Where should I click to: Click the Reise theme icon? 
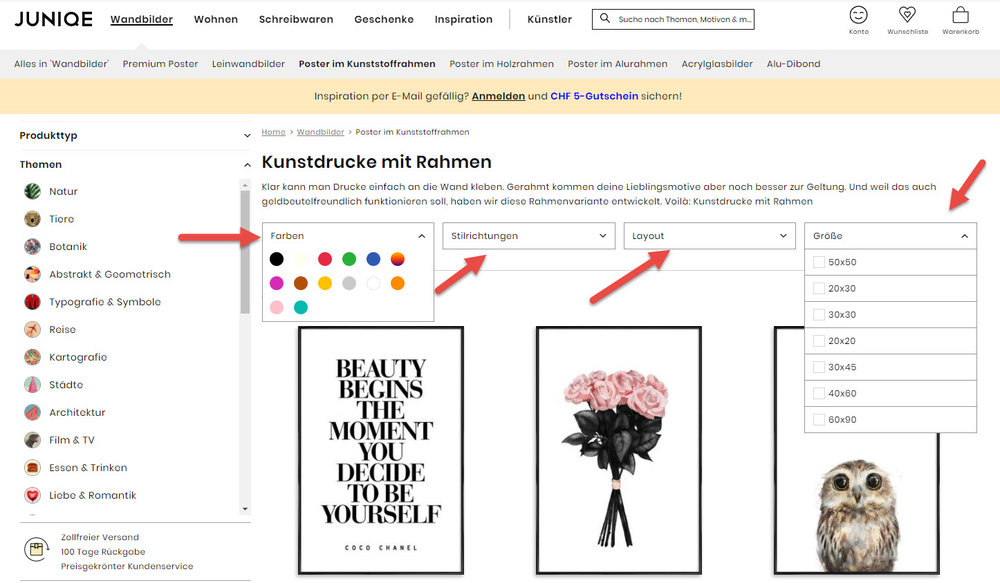33,329
